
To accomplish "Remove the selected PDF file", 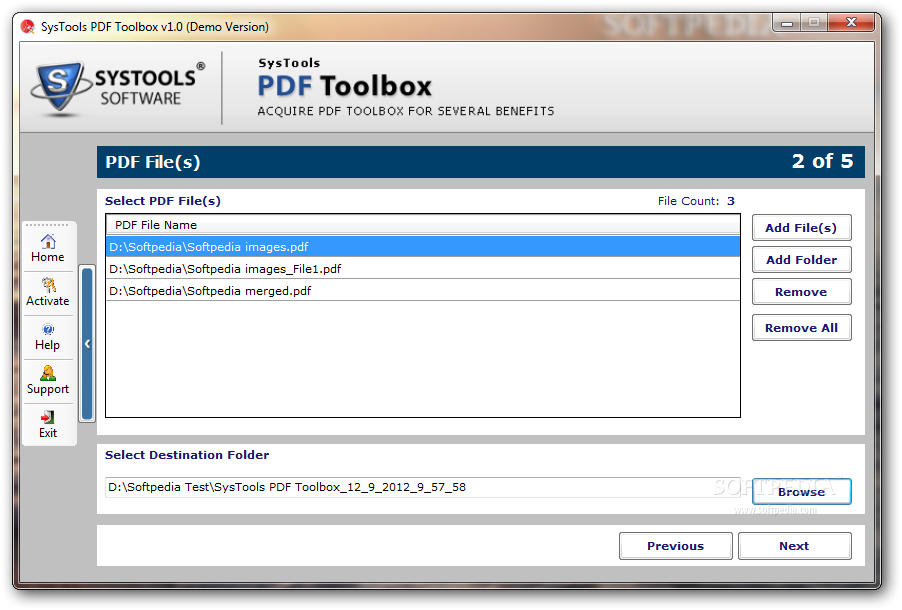I will (801, 292).
